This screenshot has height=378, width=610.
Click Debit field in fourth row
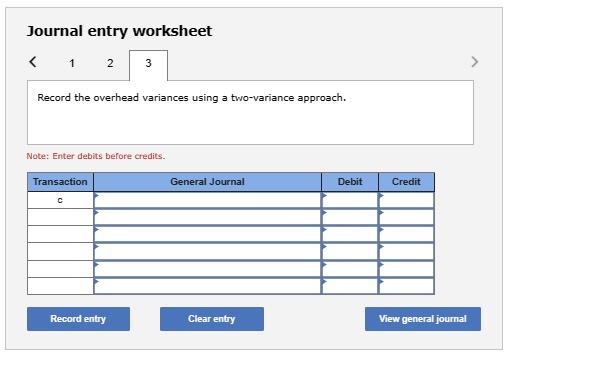(x=350, y=251)
